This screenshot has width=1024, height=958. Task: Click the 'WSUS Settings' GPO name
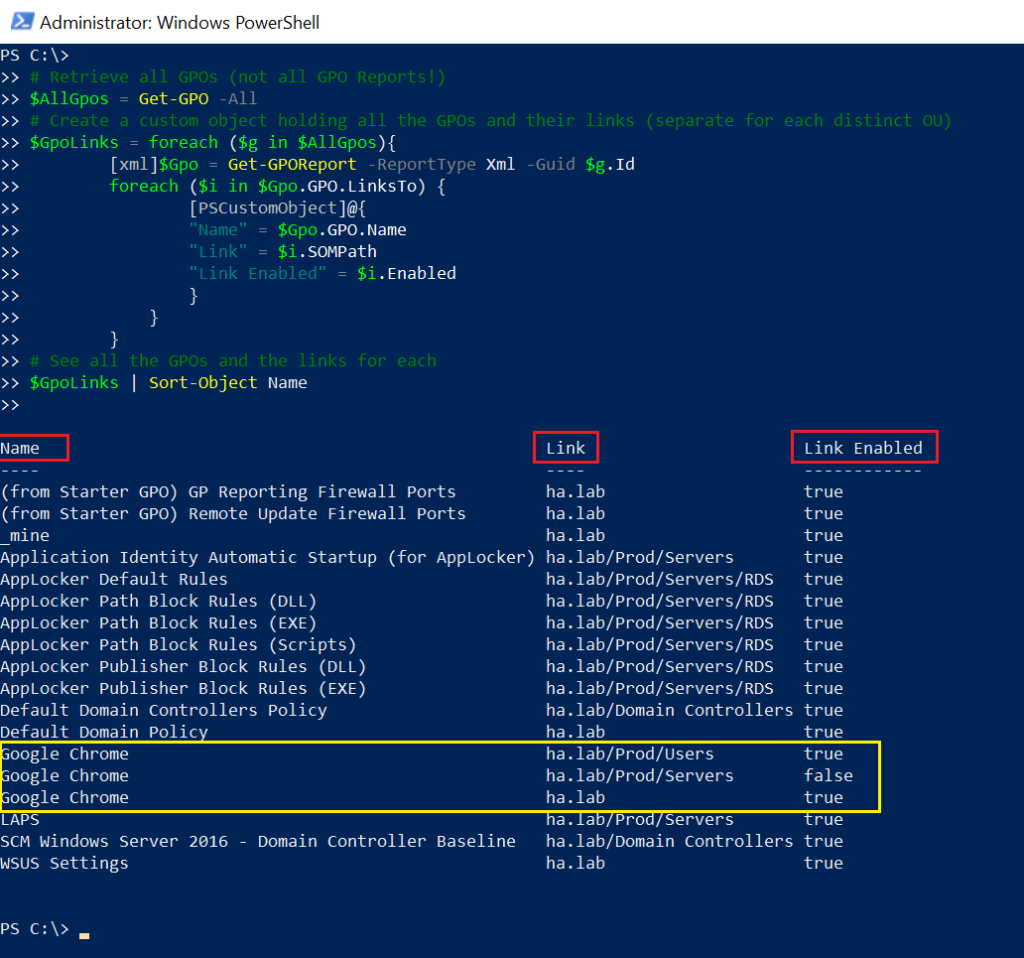click(64, 863)
